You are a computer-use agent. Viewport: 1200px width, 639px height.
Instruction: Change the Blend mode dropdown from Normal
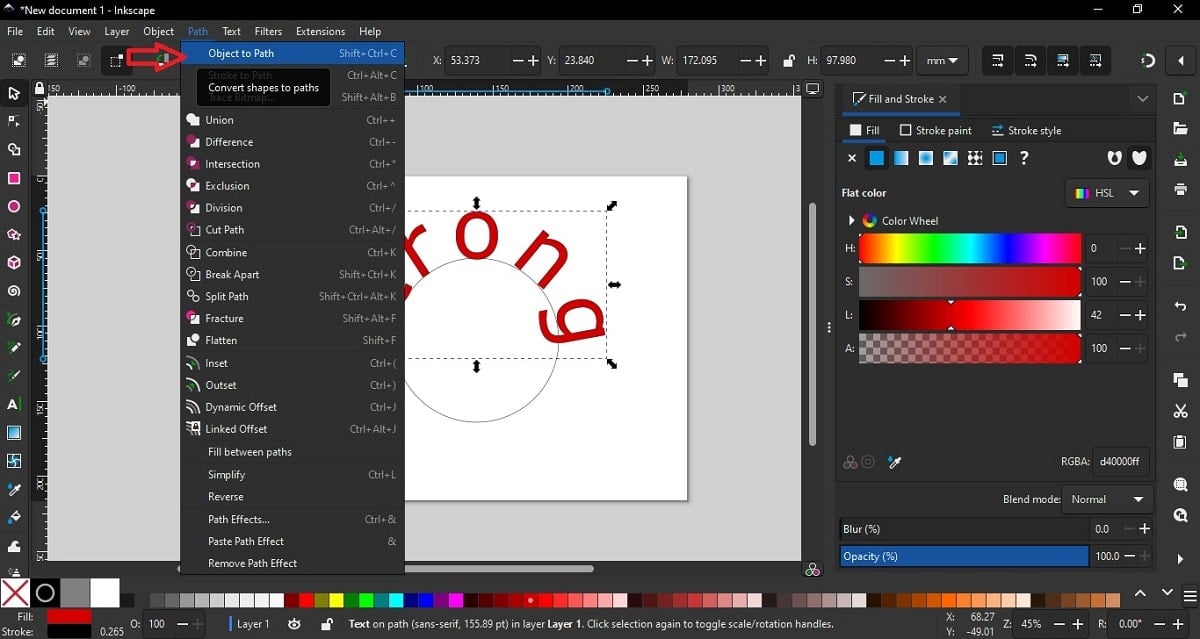[1107, 499]
